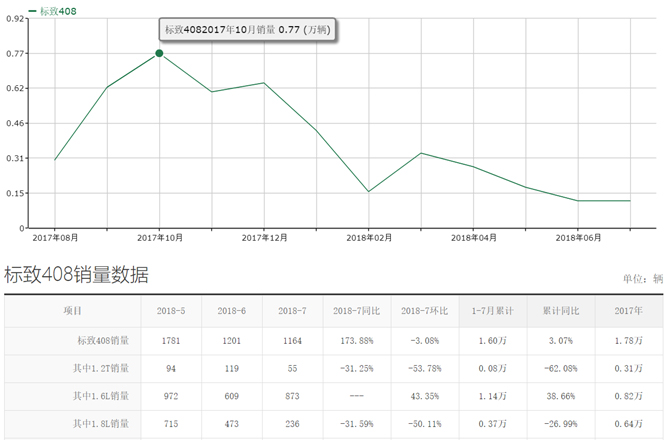Click the 94 cell in the 1.2T row
This screenshot has height=440, width=666.
coord(171,369)
